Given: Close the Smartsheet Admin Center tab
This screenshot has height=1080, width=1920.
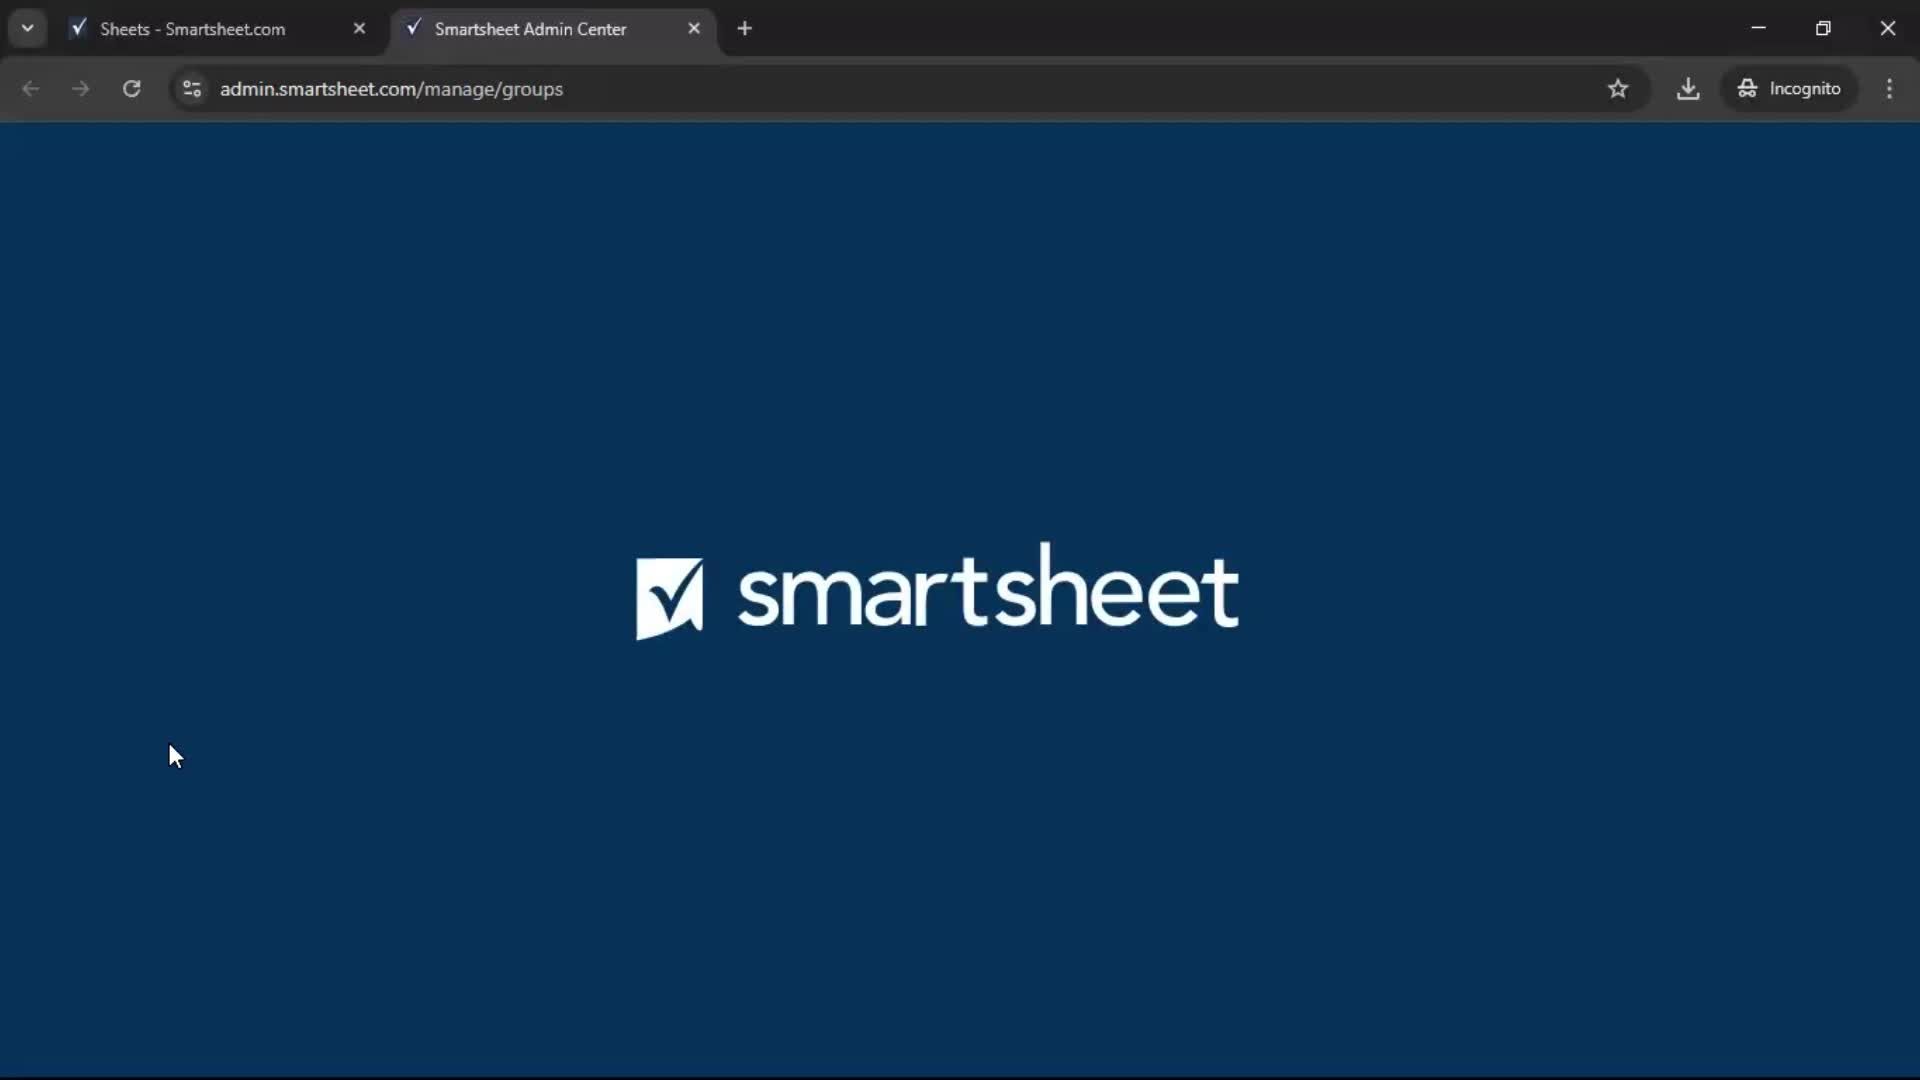Looking at the screenshot, I should [694, 28].
